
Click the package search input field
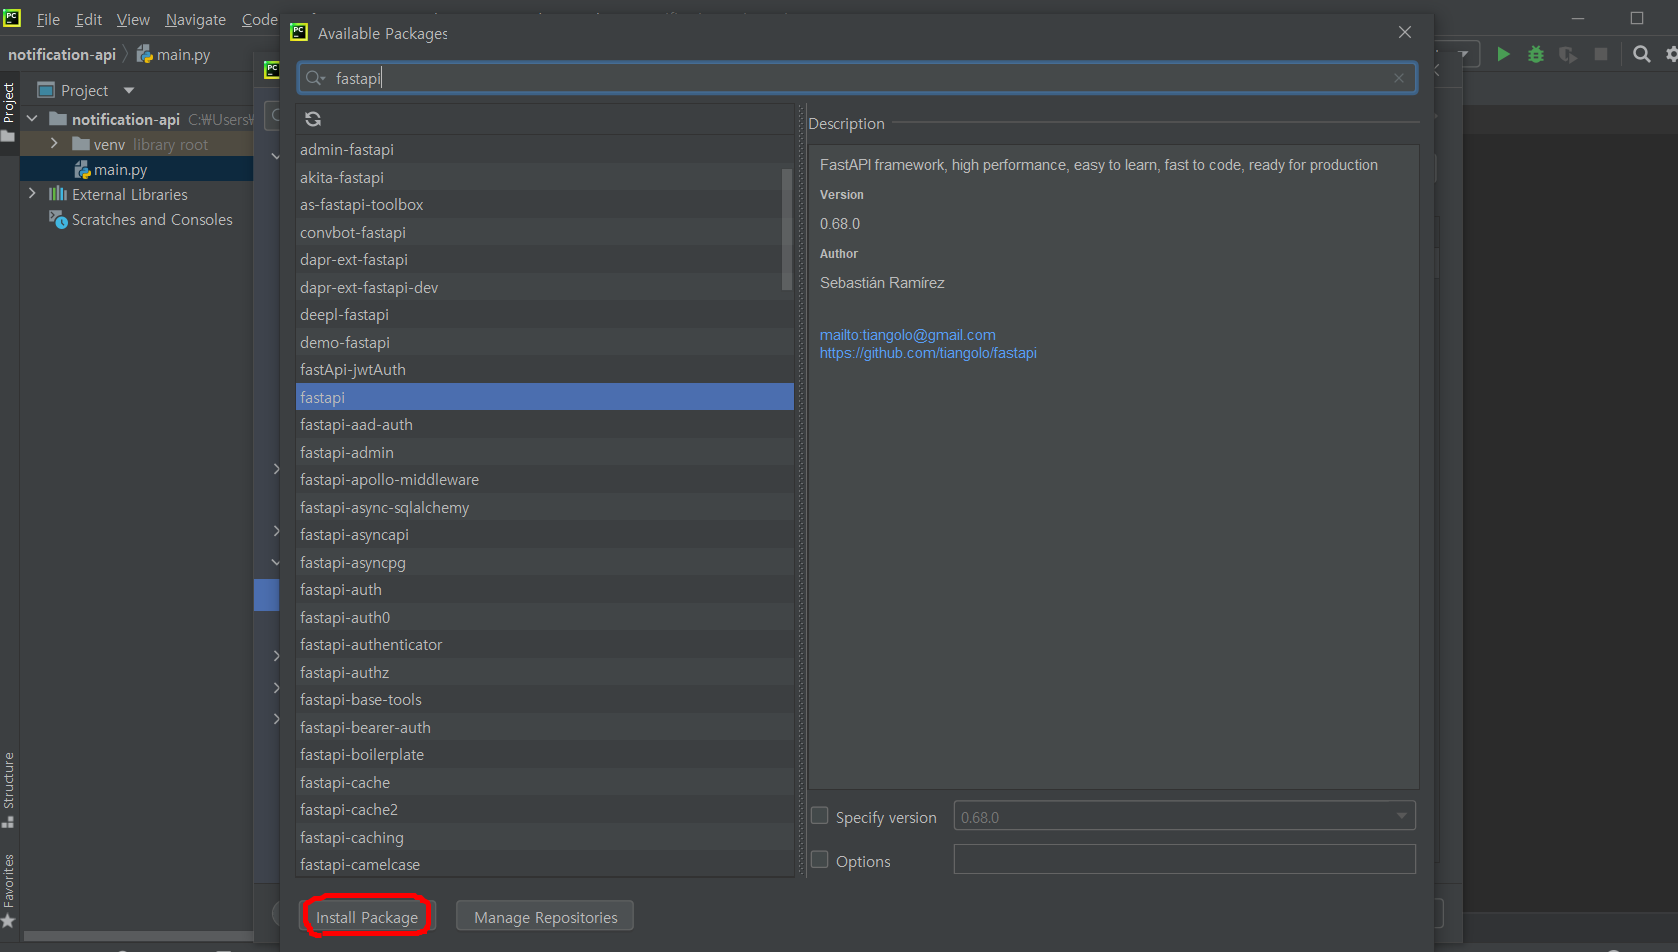coord(857,78)
